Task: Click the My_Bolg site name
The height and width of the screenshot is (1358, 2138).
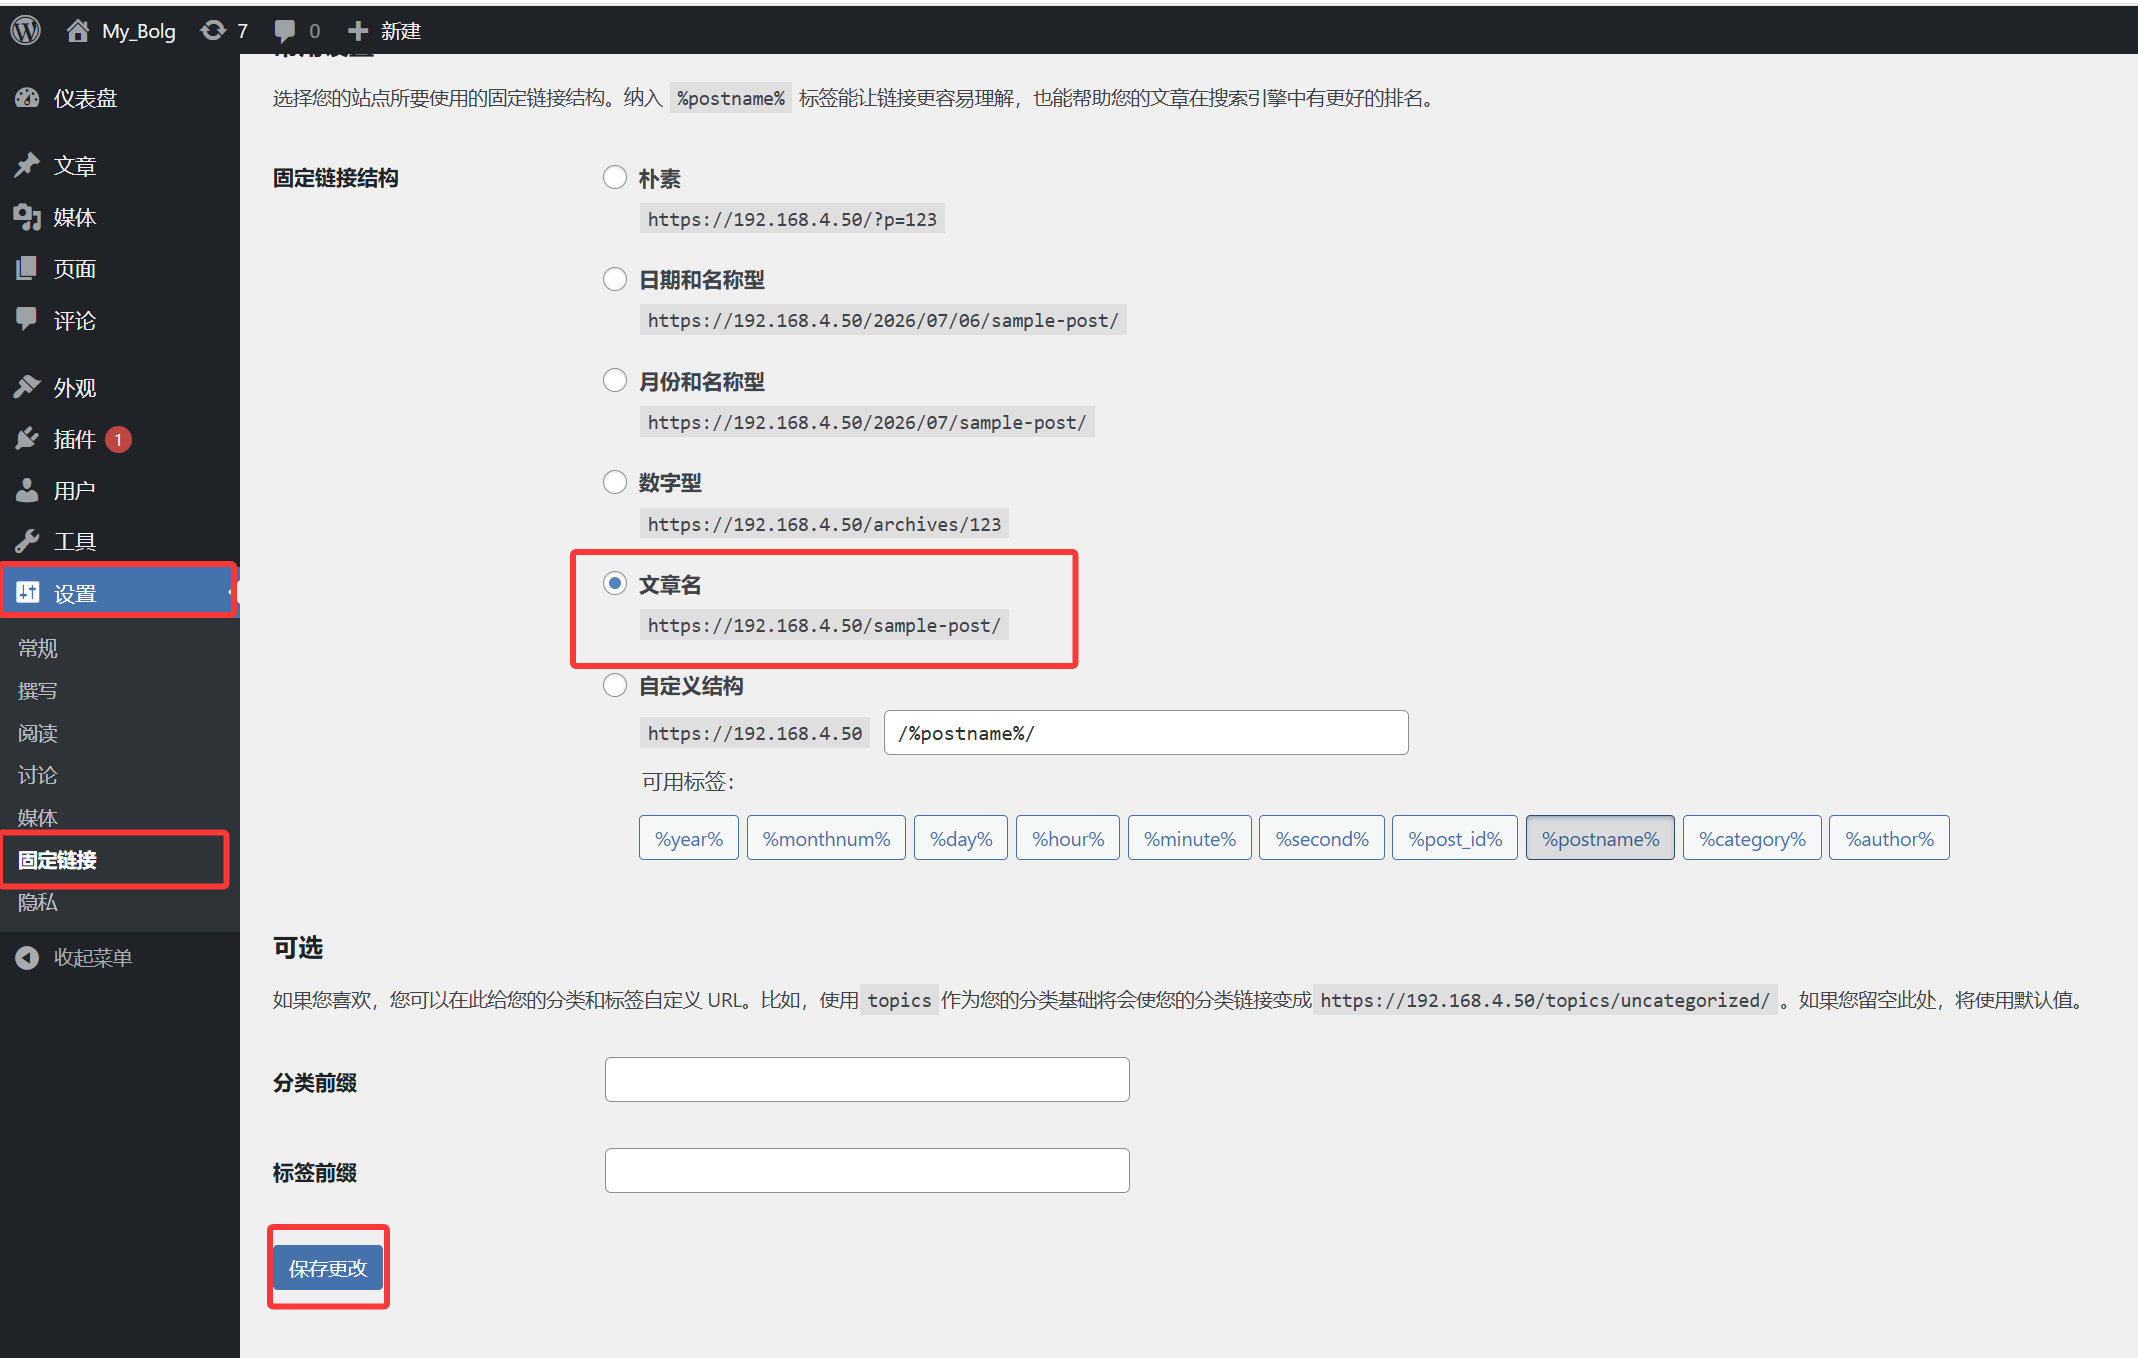Action: click(139, 31)
